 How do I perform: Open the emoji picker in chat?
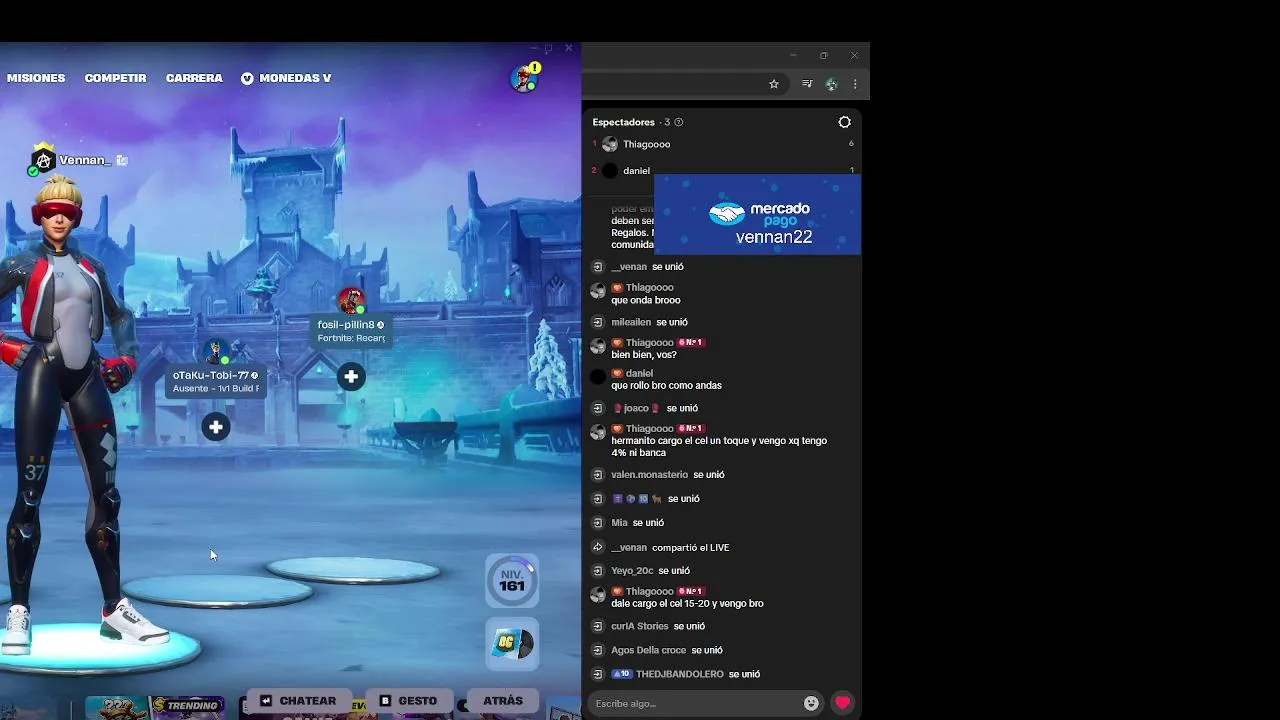pos(811,703)
